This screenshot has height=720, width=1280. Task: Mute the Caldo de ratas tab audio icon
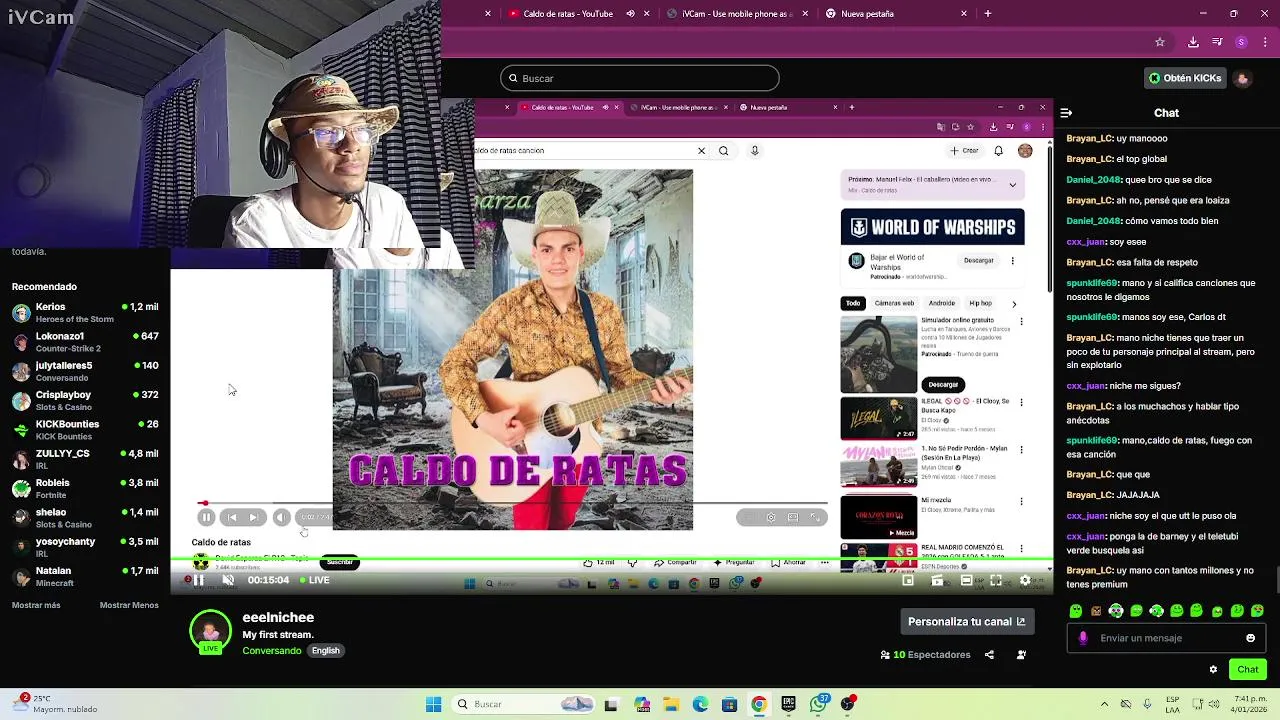point(630,14)
